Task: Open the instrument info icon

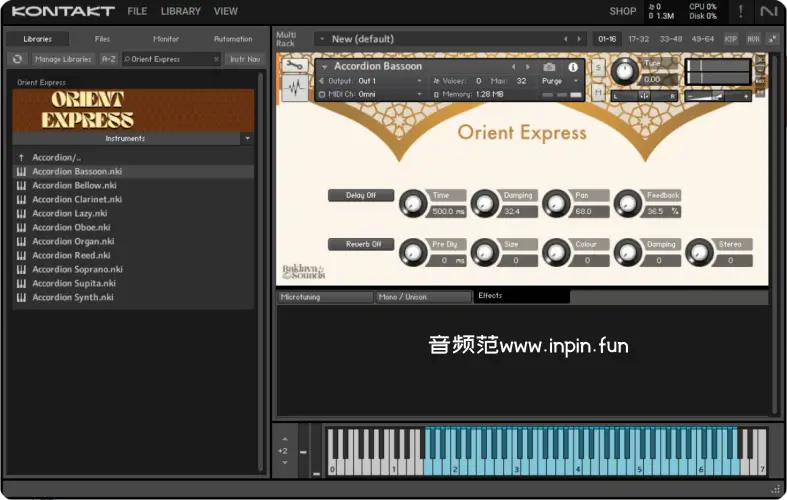Action: click(573, 67)
